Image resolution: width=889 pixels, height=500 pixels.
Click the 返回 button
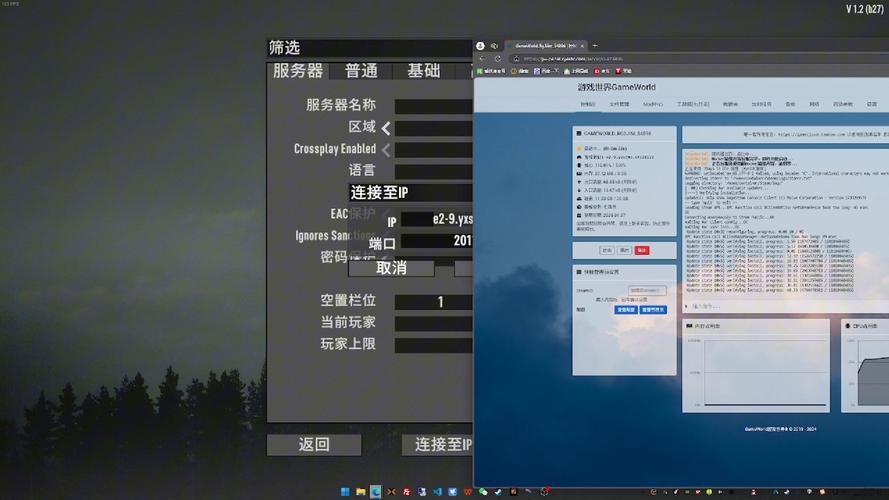(x=314, y=444)
